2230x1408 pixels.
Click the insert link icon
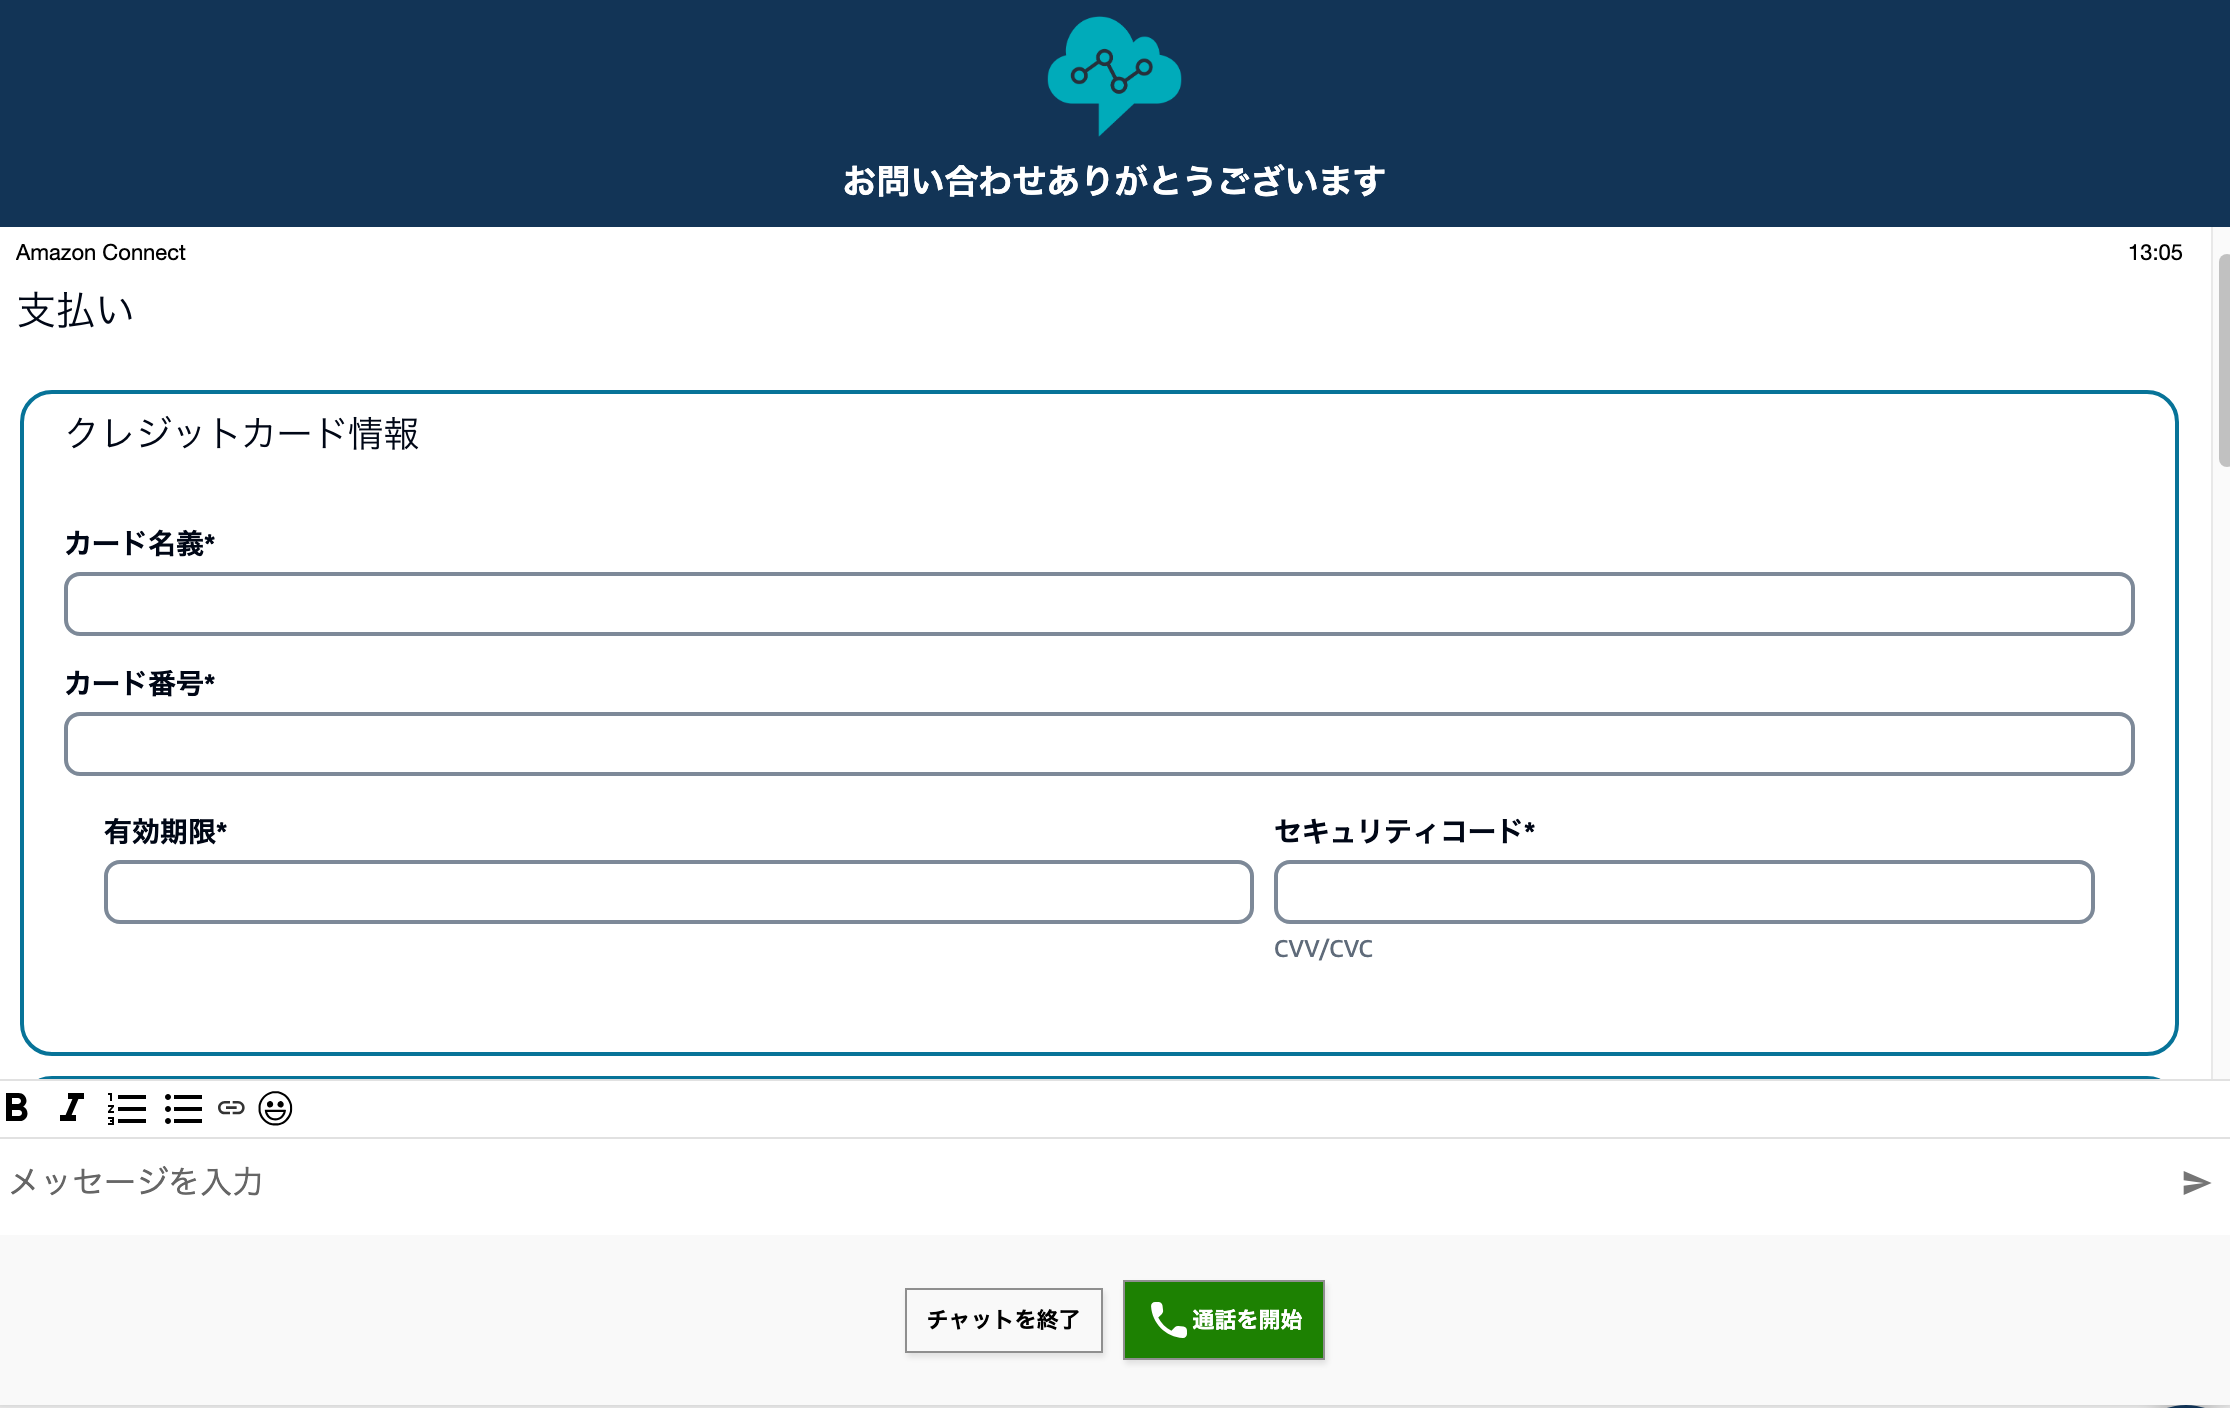231,1108
